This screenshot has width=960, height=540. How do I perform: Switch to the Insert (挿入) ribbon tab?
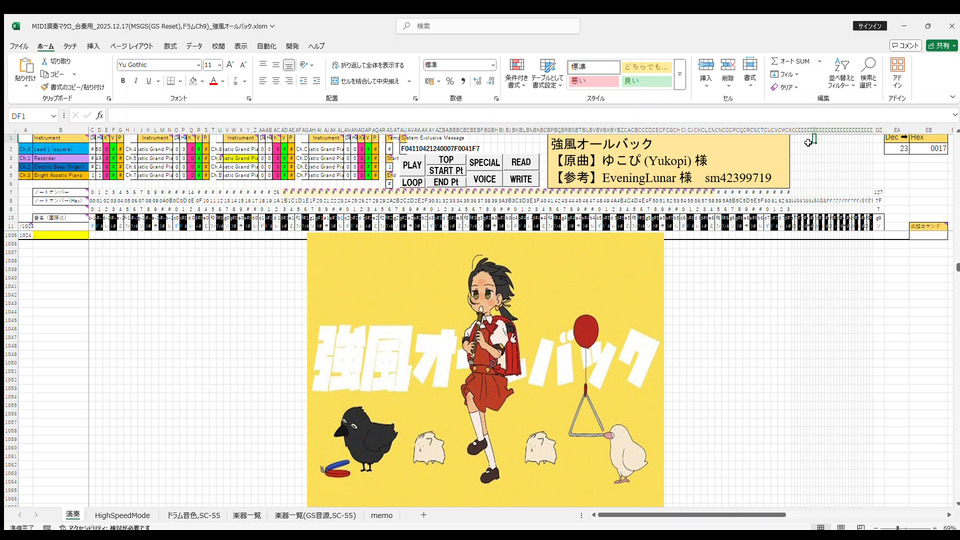click(x=93, y=47)
